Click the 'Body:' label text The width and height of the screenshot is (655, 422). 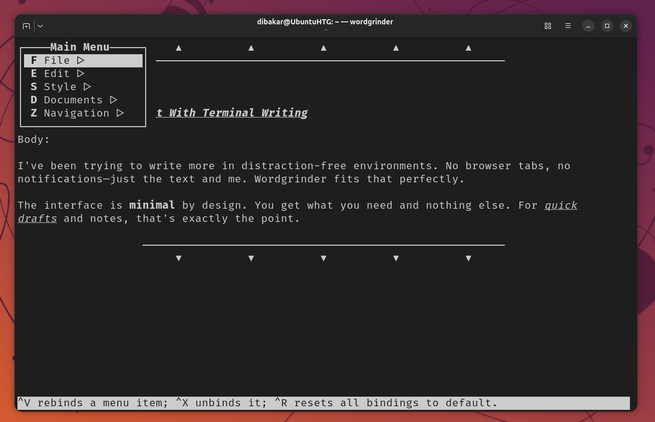pyautogui.click(x=33, y=140)
